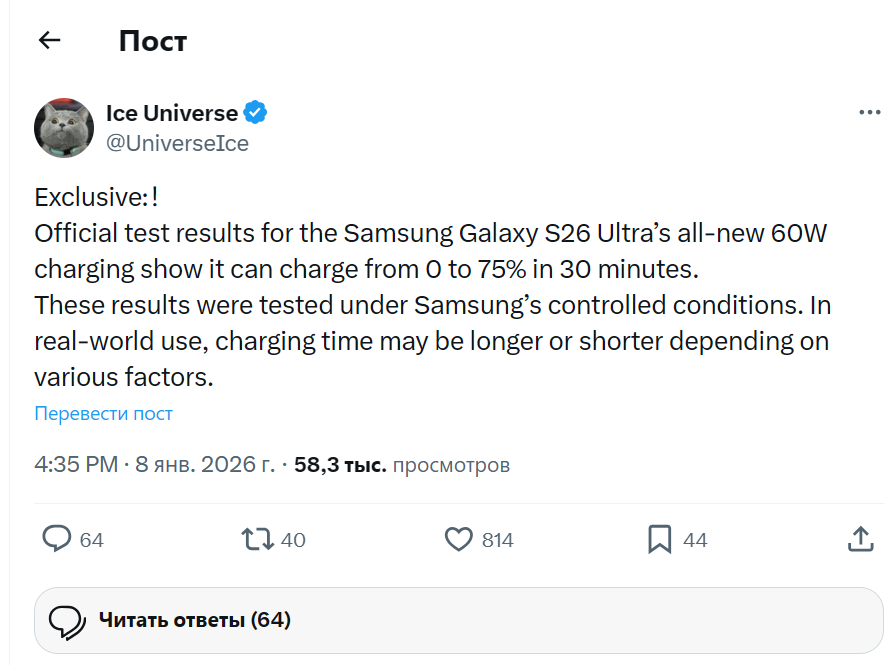Image resolution: width=888 pixels, height=665 pixels.
Task: Click the bubble icon inside 'Читать ответы'
Action: click(x=67, y=621)
